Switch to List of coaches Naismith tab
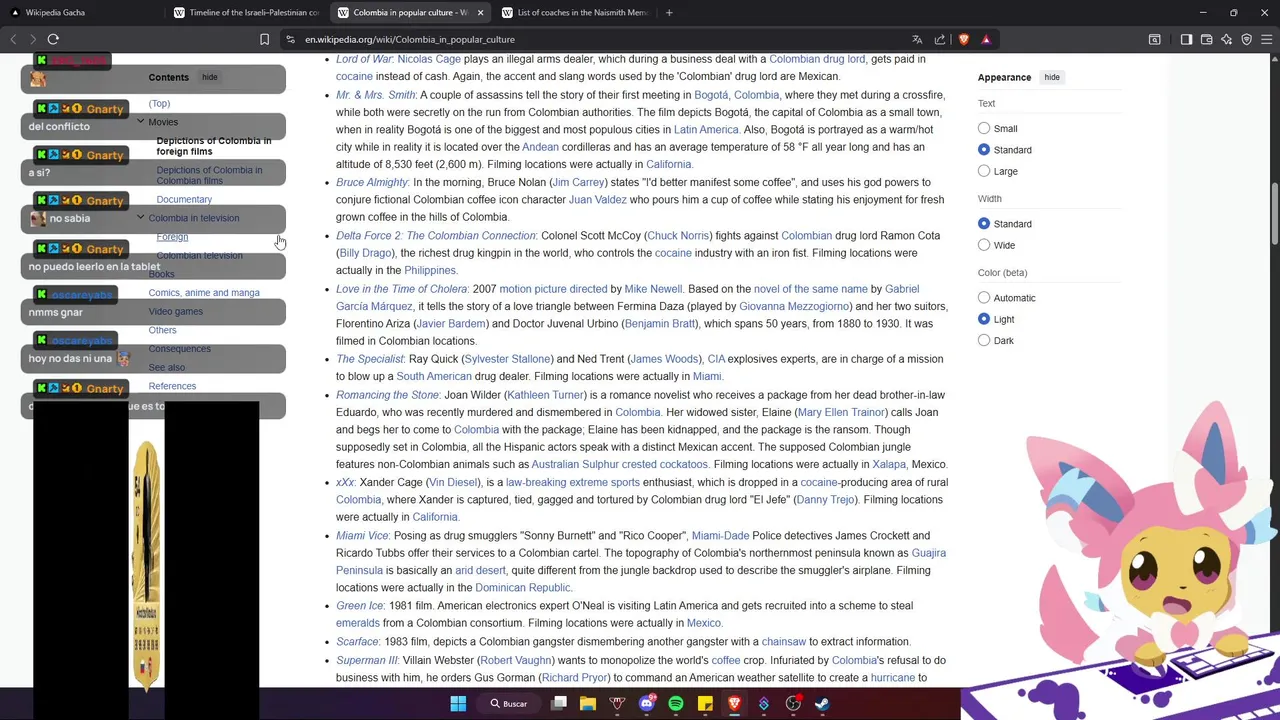The height and width of the screenshot is (720, 1280). click(x=576, y=12)
